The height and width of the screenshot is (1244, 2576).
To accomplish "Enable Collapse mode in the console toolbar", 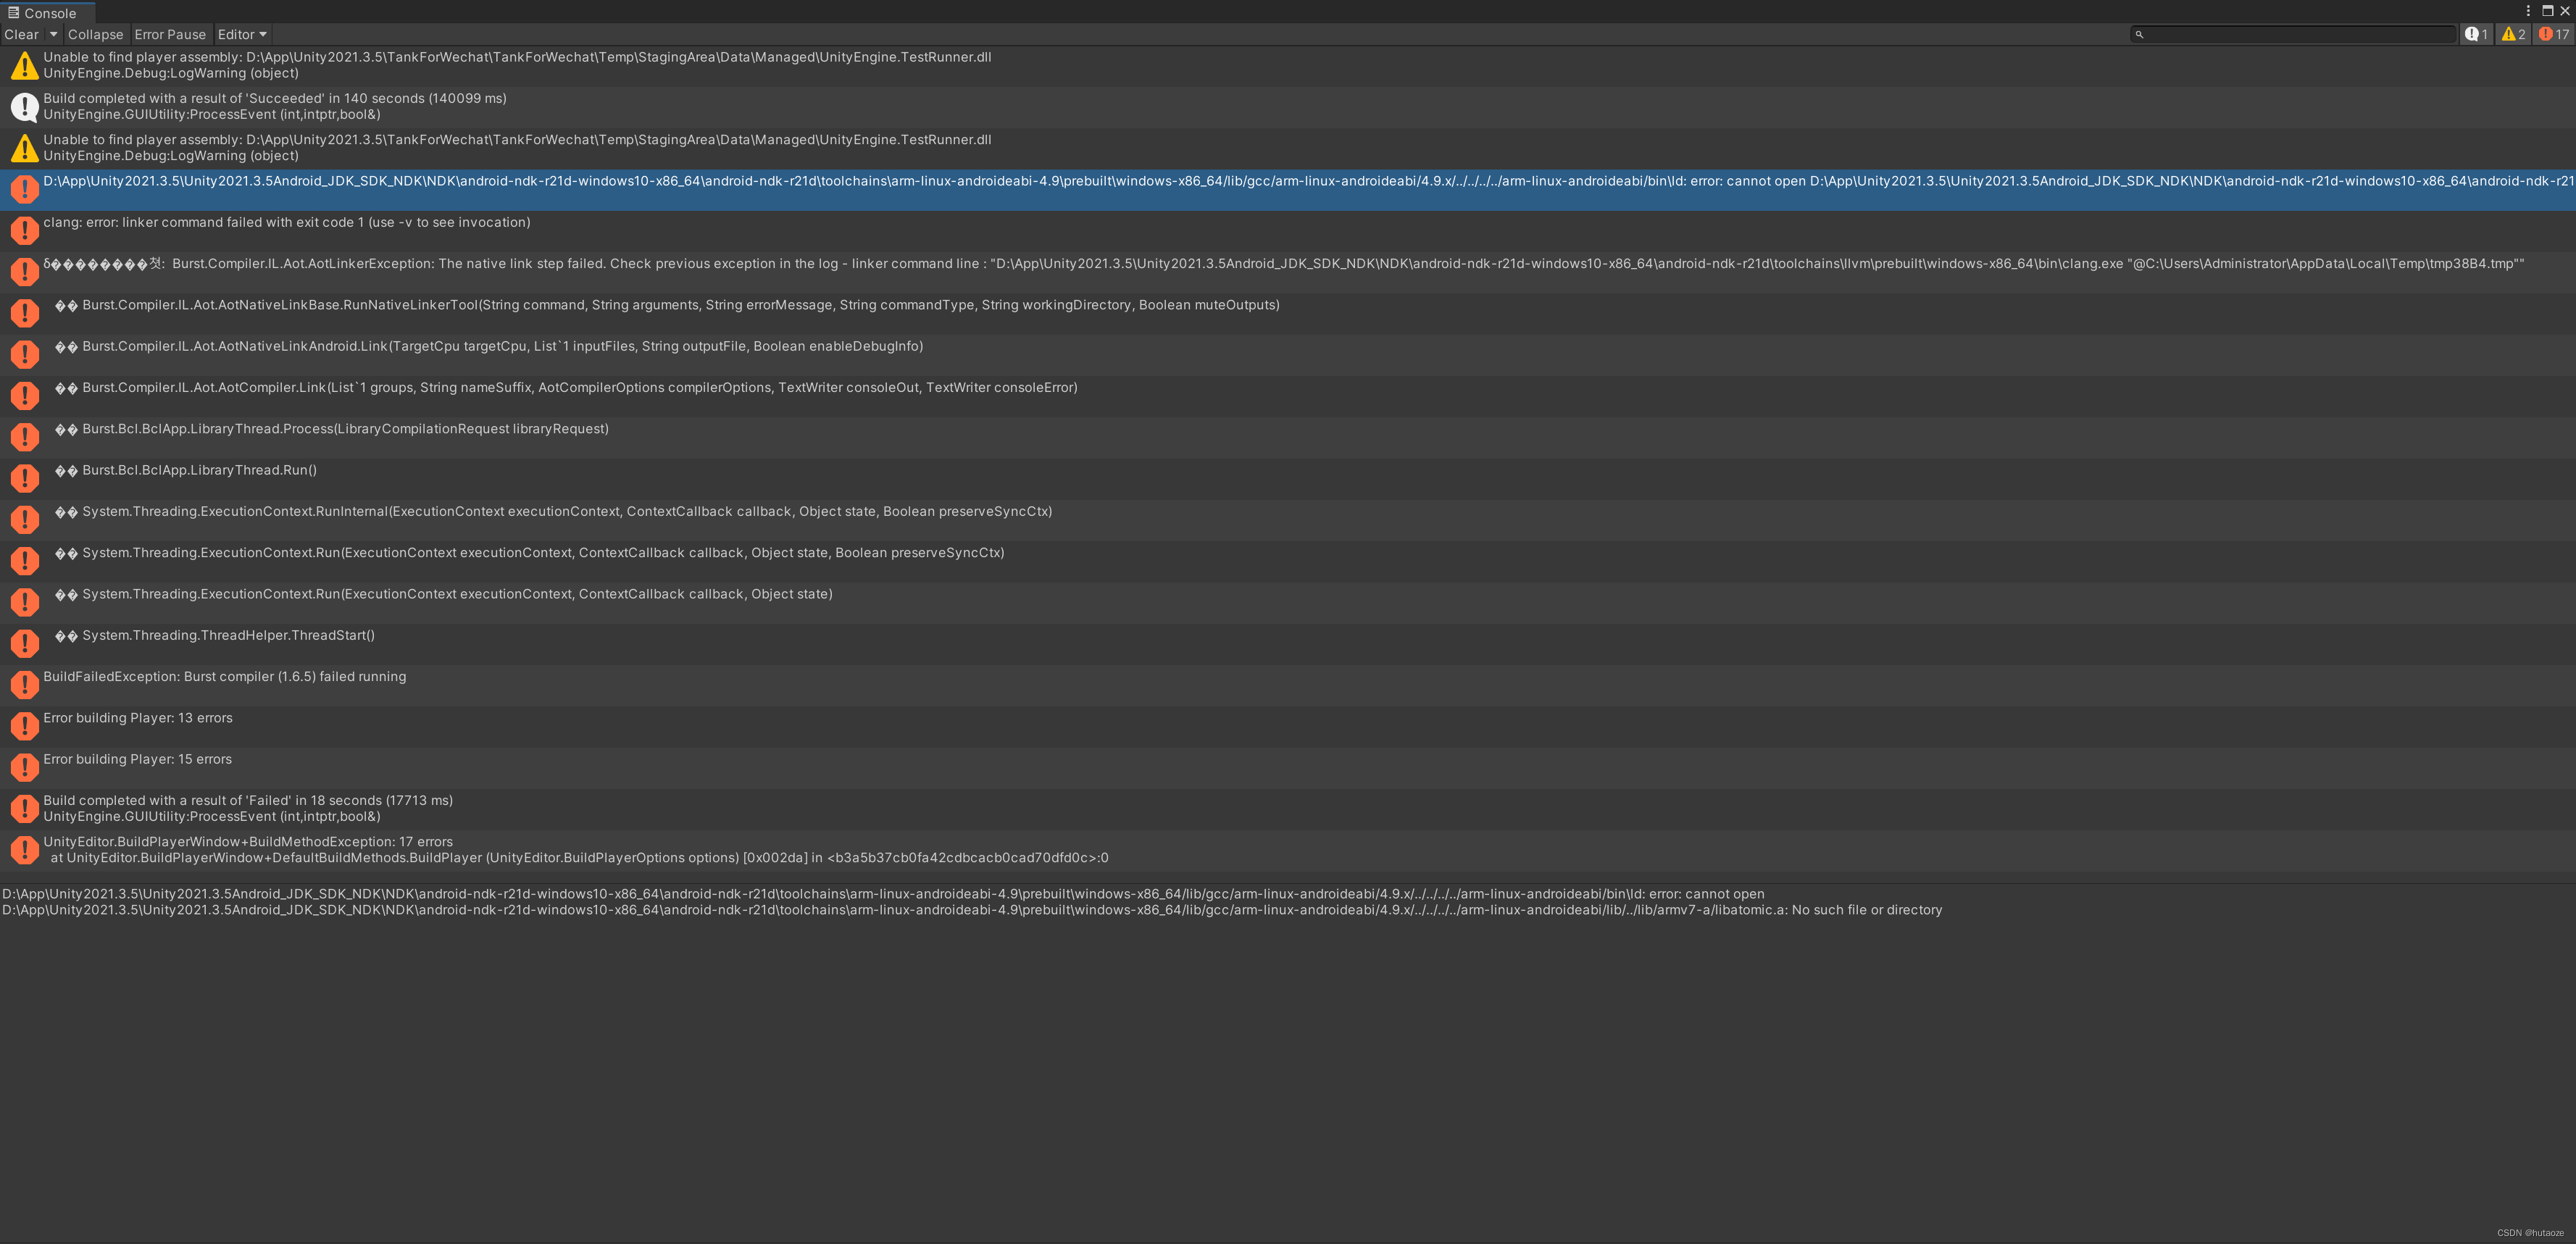I will 96,34.
